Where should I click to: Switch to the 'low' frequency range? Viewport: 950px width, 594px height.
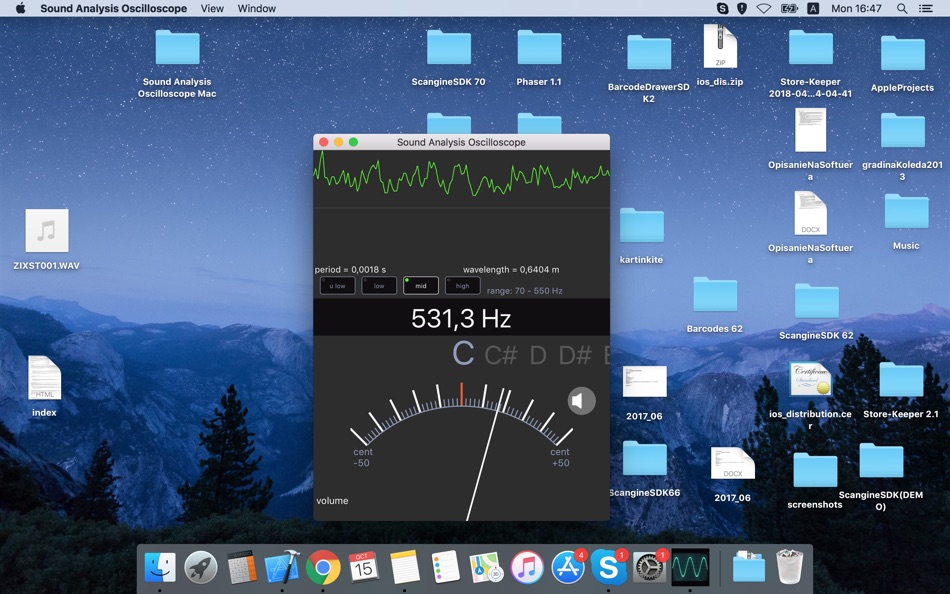(379, 286)
